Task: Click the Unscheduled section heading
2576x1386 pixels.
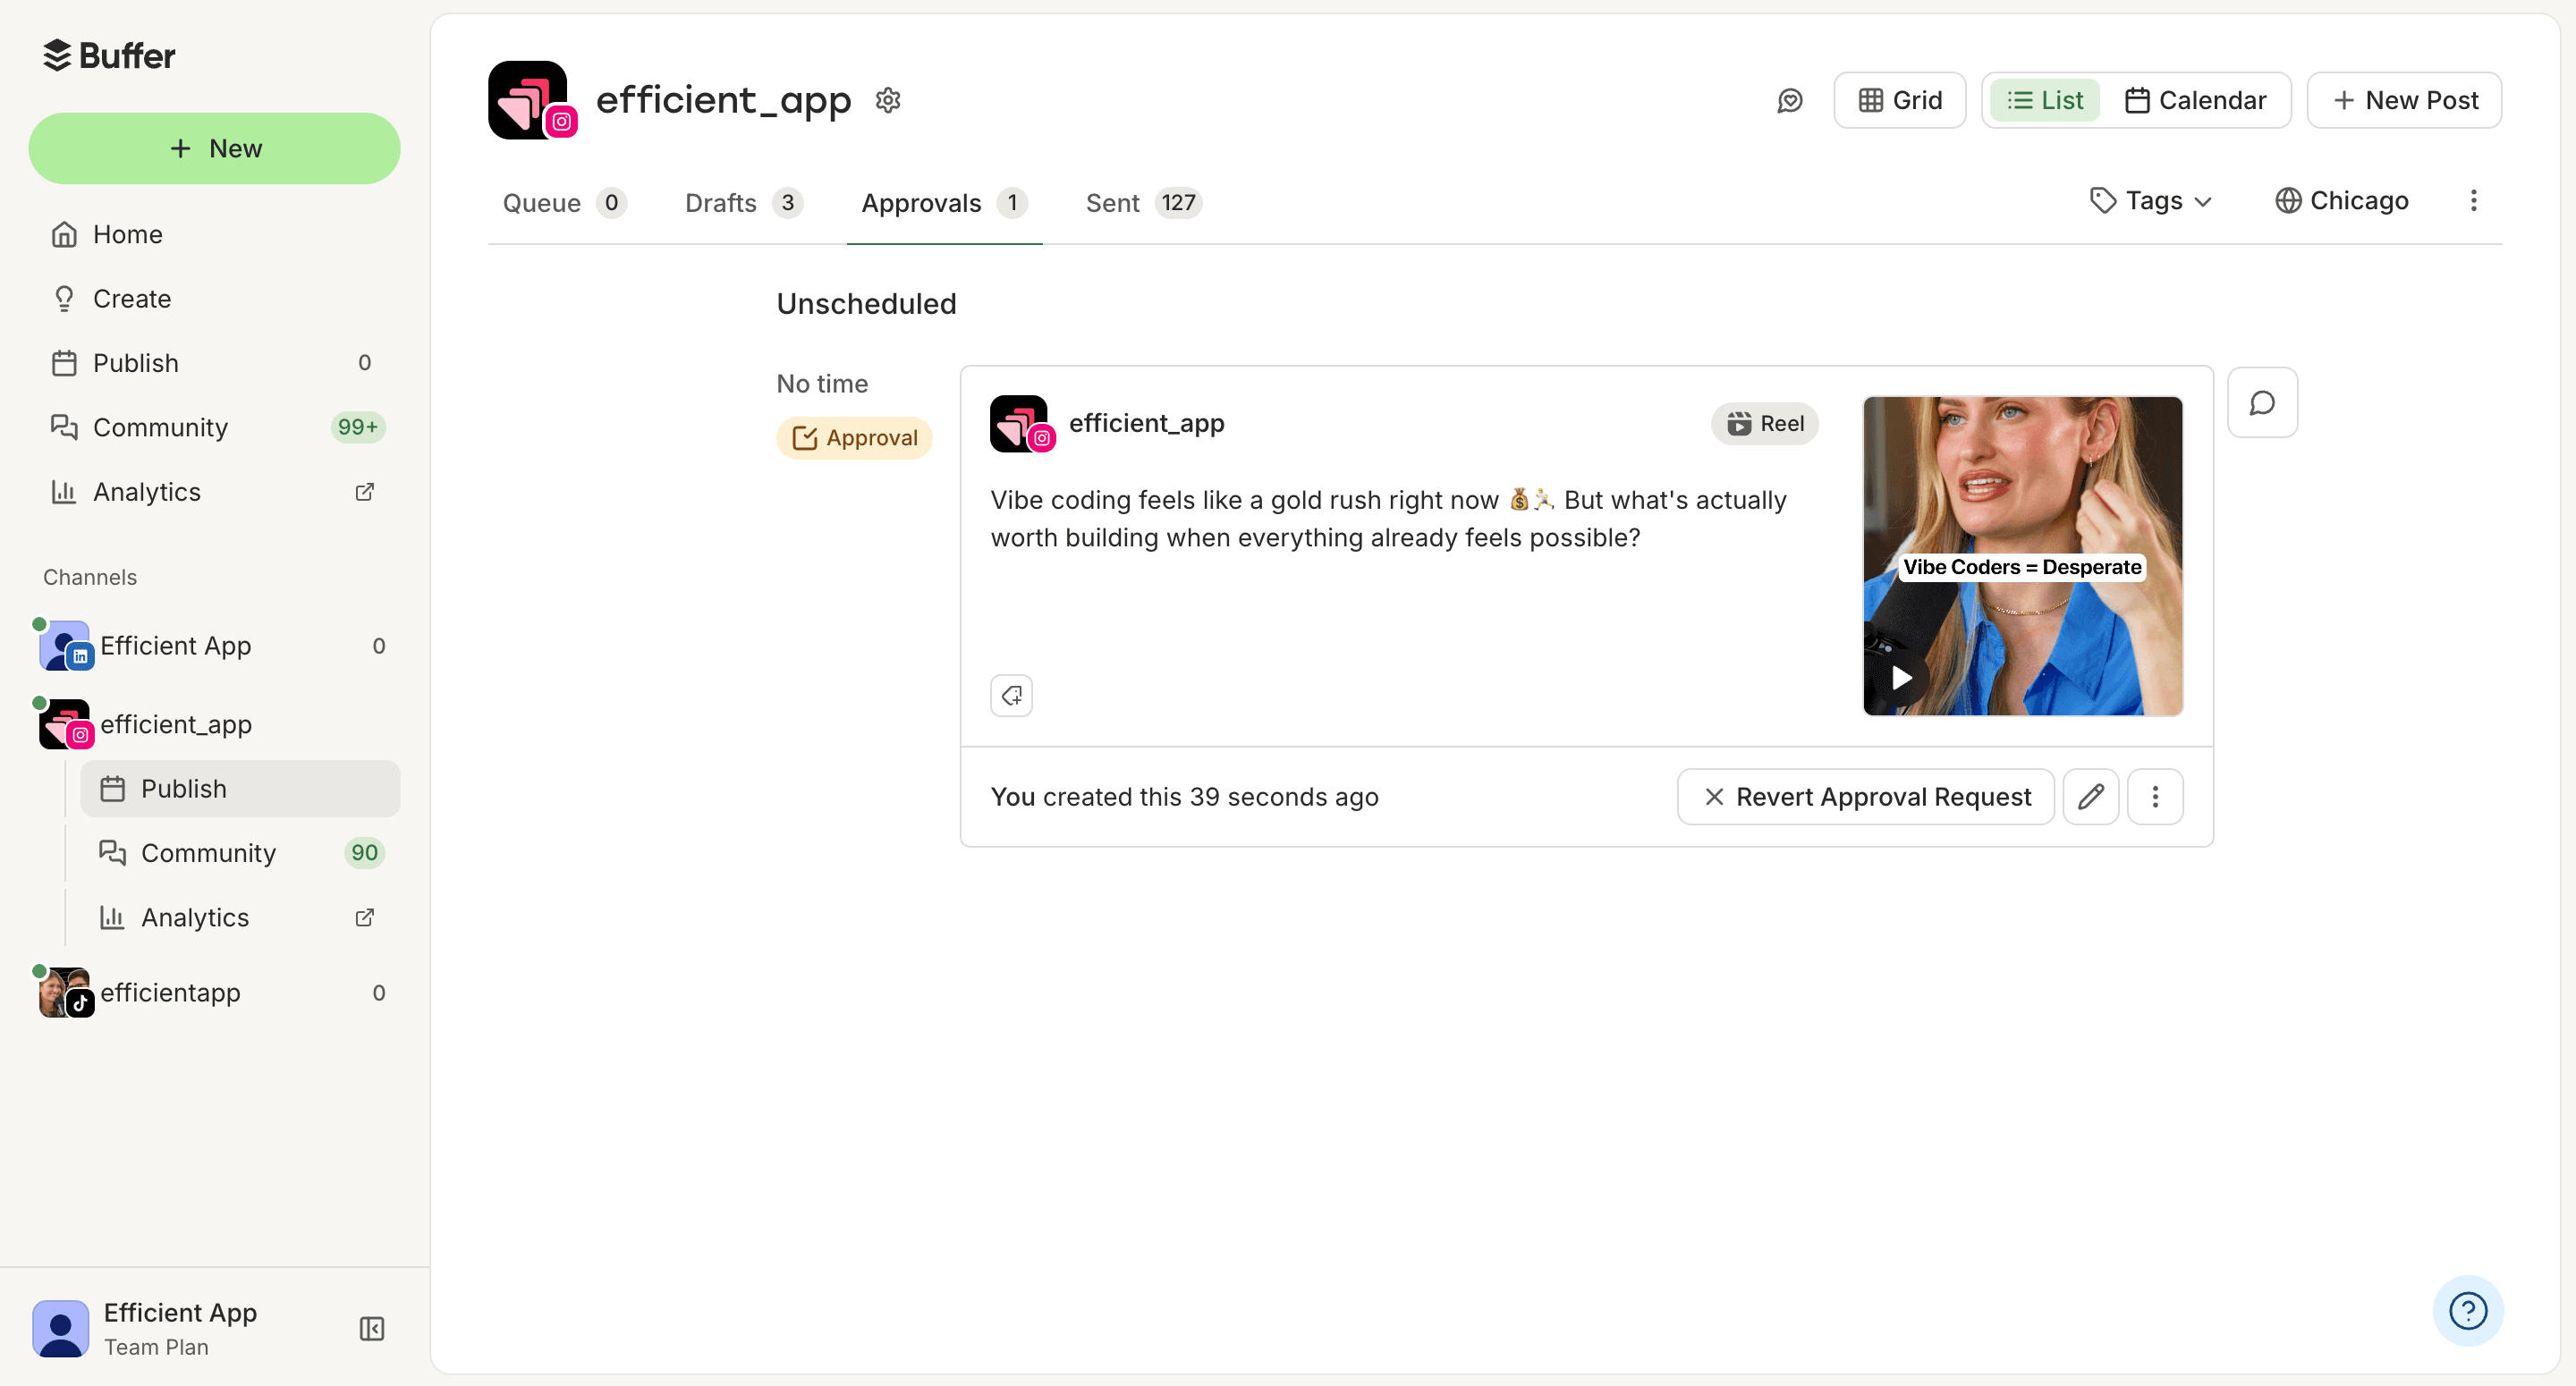Action: coord(867,304)
